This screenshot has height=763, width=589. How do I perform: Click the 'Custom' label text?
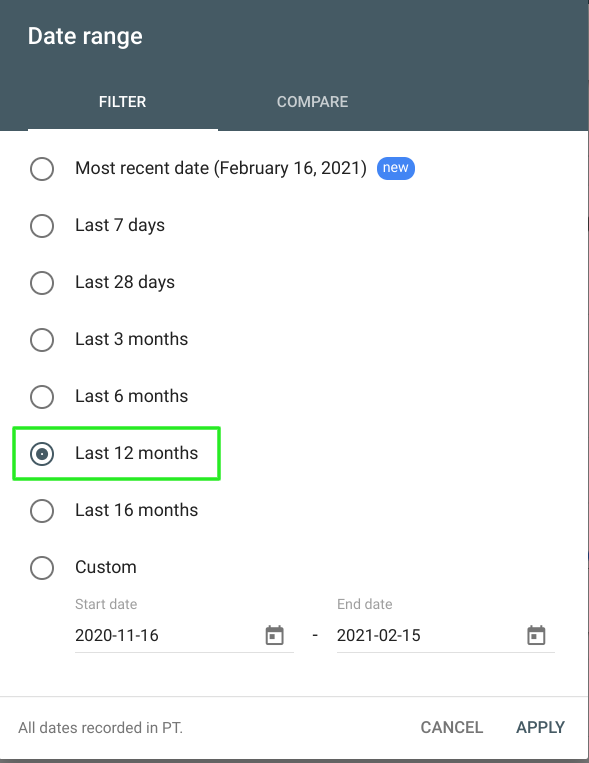[106, 567]
